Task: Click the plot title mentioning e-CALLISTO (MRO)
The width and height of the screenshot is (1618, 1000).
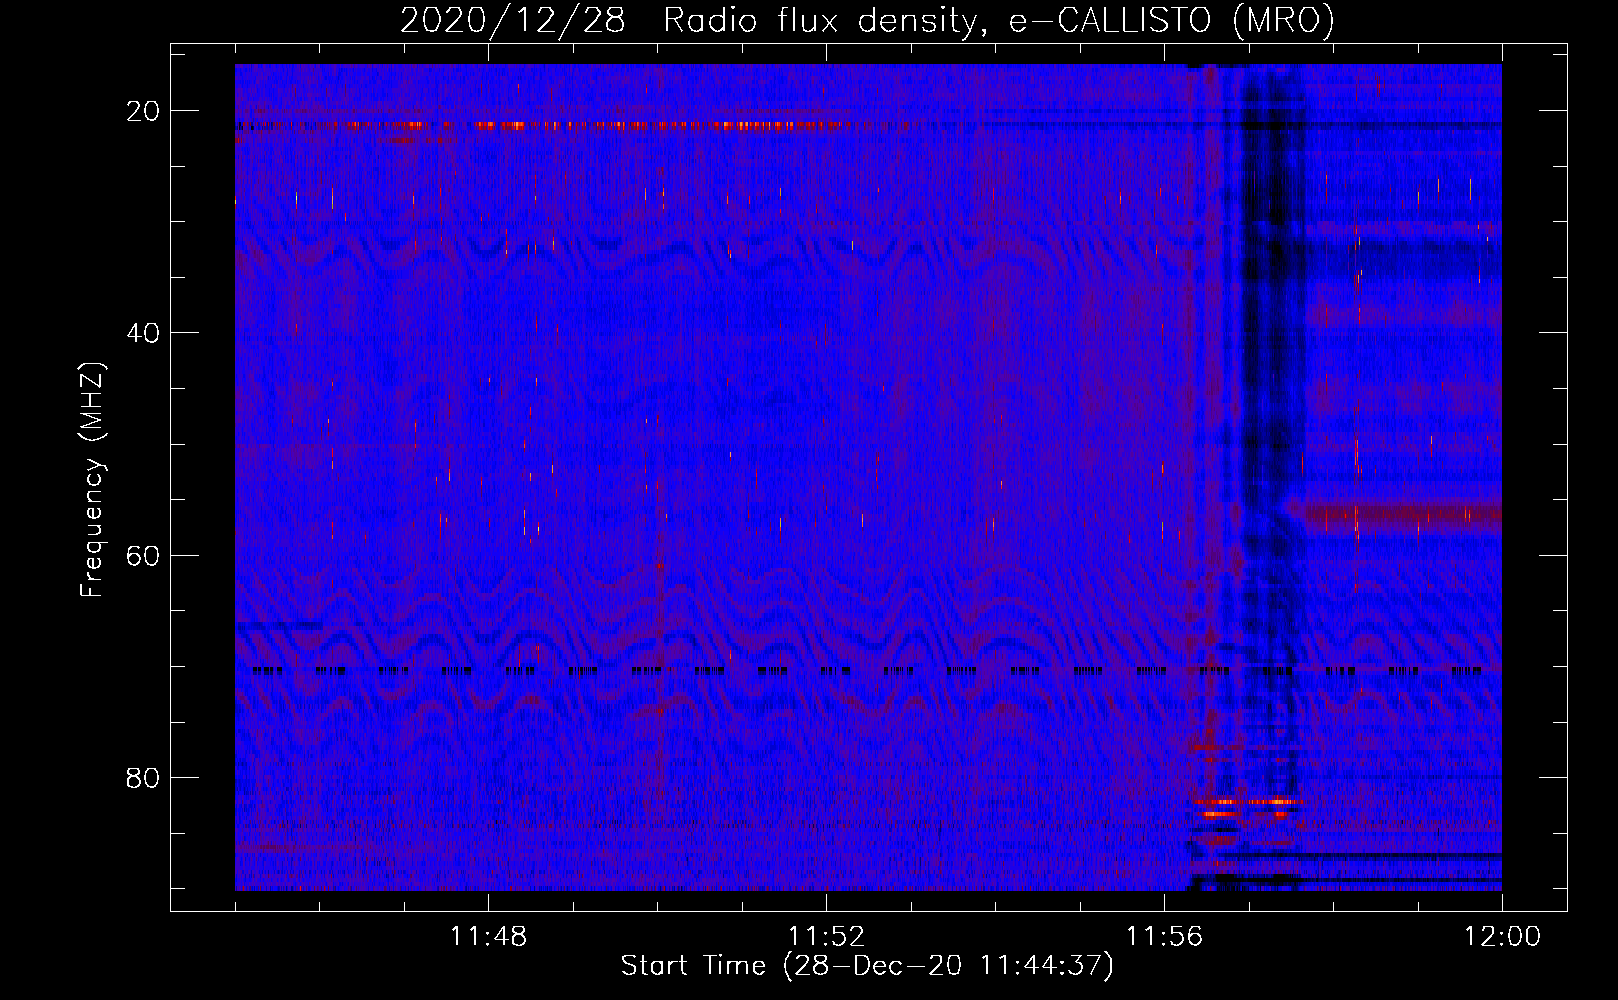Action: point(867,20)
